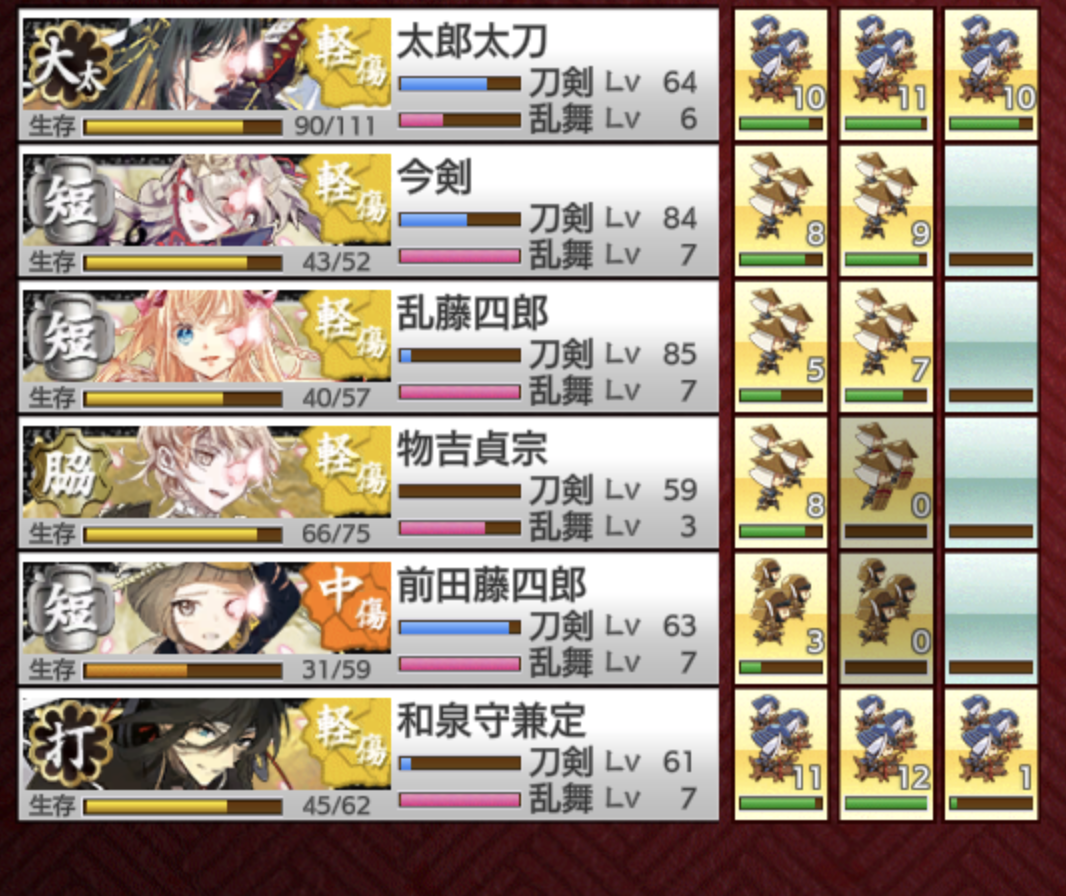Select 太郎太刀's troop slot showing 11
The height and width of the screenshot is (896, 1066).
coord(886,75)
